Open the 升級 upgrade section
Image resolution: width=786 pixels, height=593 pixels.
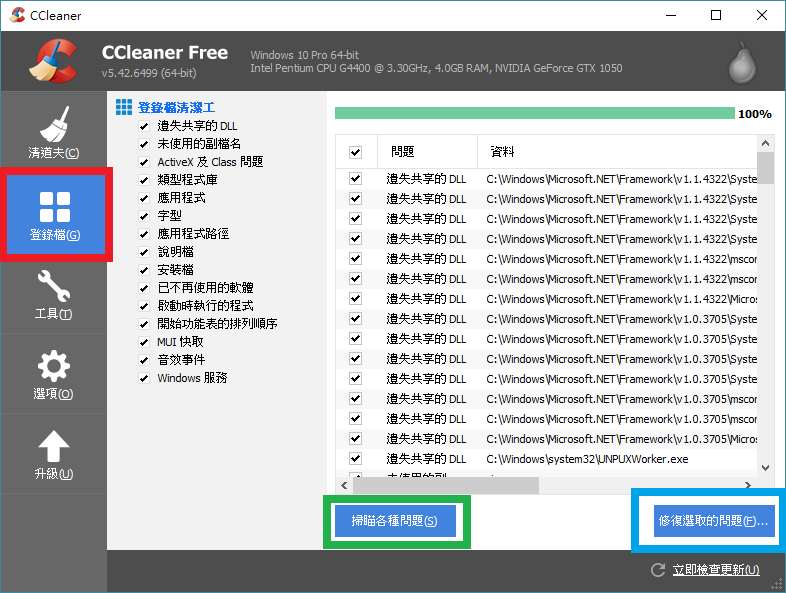point(54,454)
